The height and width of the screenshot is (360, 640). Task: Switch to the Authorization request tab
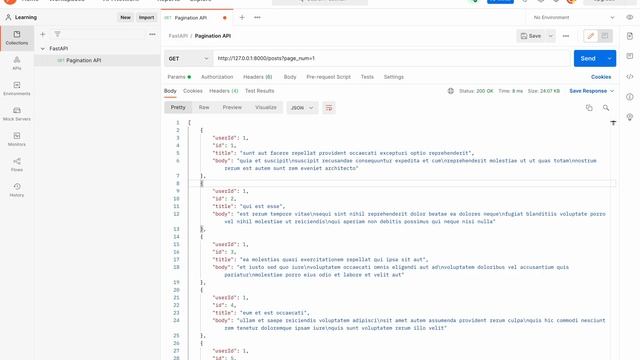(x=217, y=77)
